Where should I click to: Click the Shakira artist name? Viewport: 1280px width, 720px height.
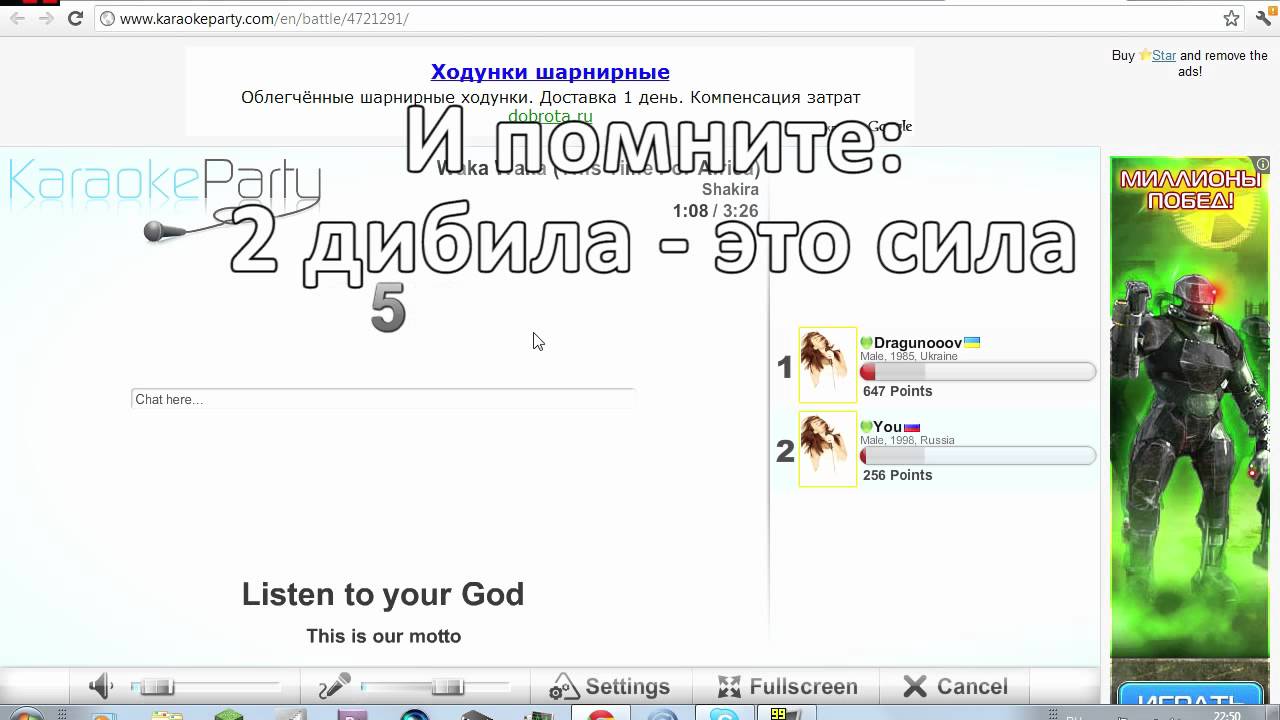click(x=730, y=190)
